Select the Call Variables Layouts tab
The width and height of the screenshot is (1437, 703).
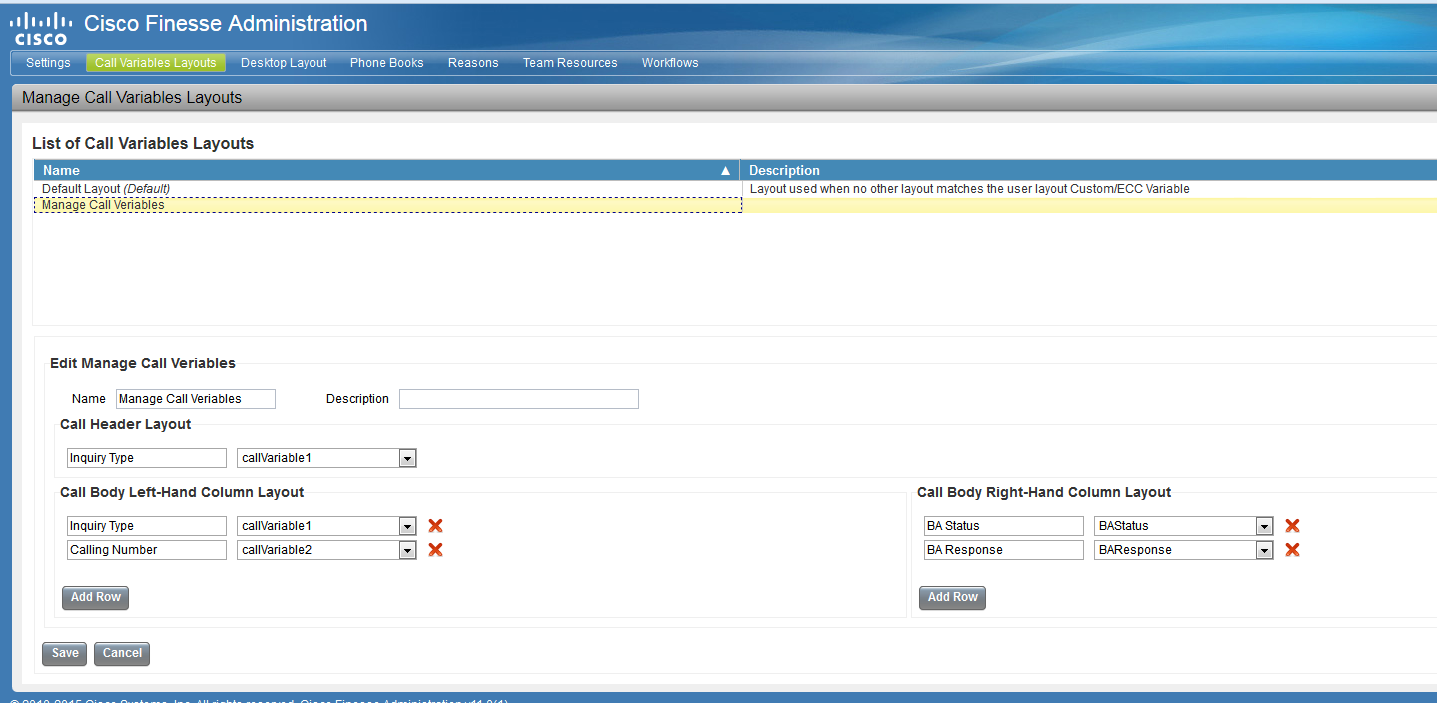pos(156,63)
